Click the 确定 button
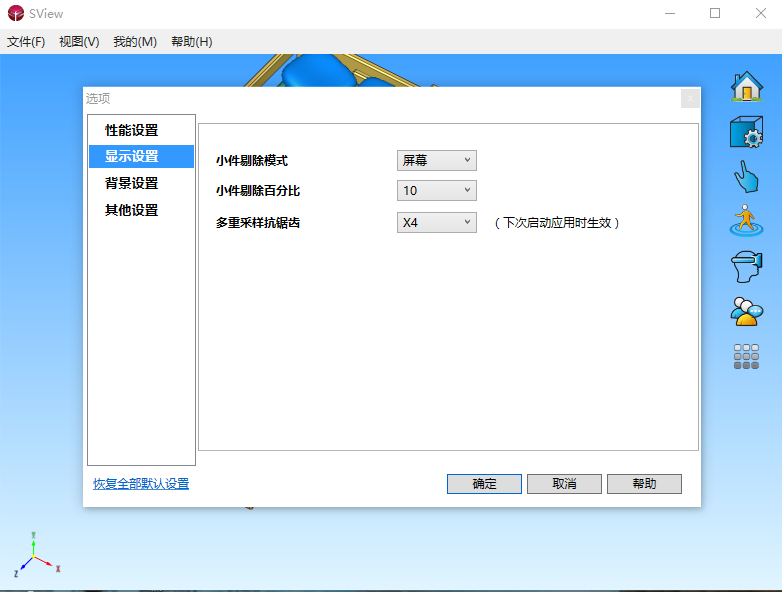The width and height of the screenshot is (782, 592). coord(484,484)
